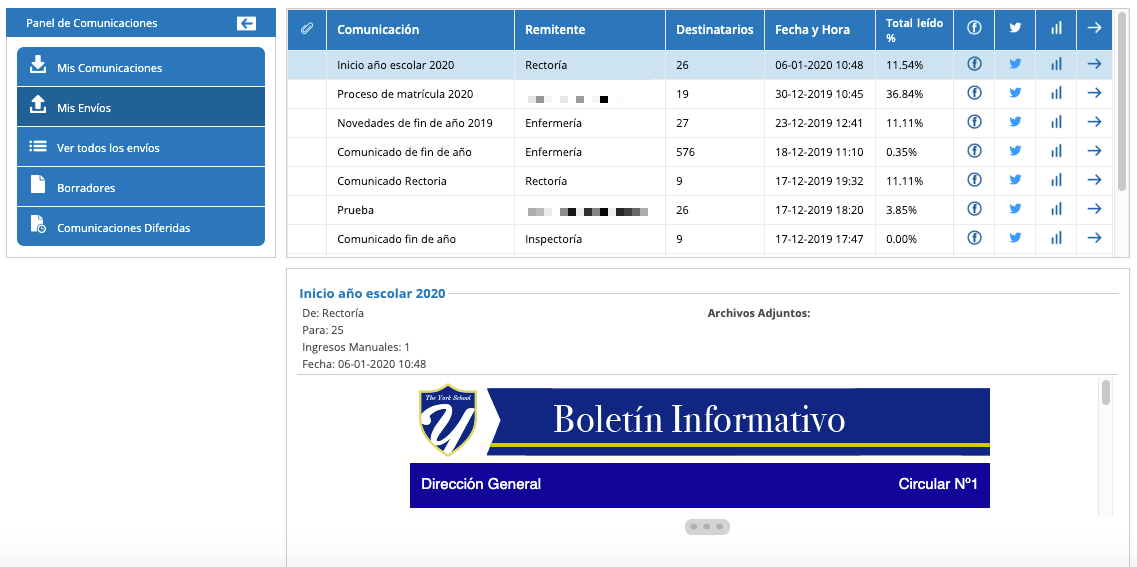Click the York School shield logo

(447, 419)
